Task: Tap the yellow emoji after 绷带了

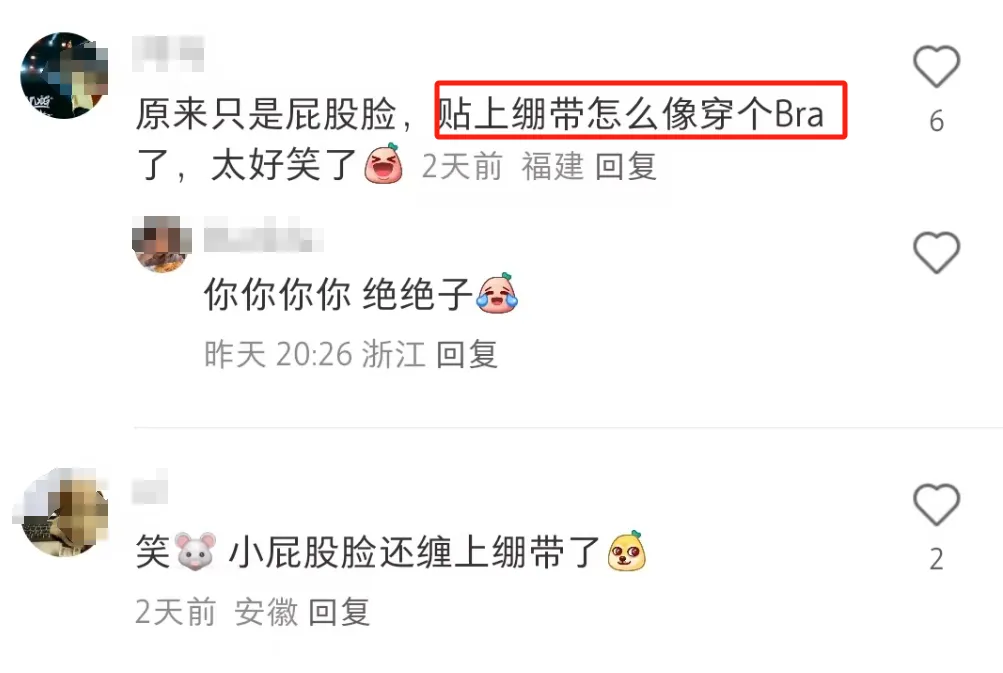Action: coord(626,551)
